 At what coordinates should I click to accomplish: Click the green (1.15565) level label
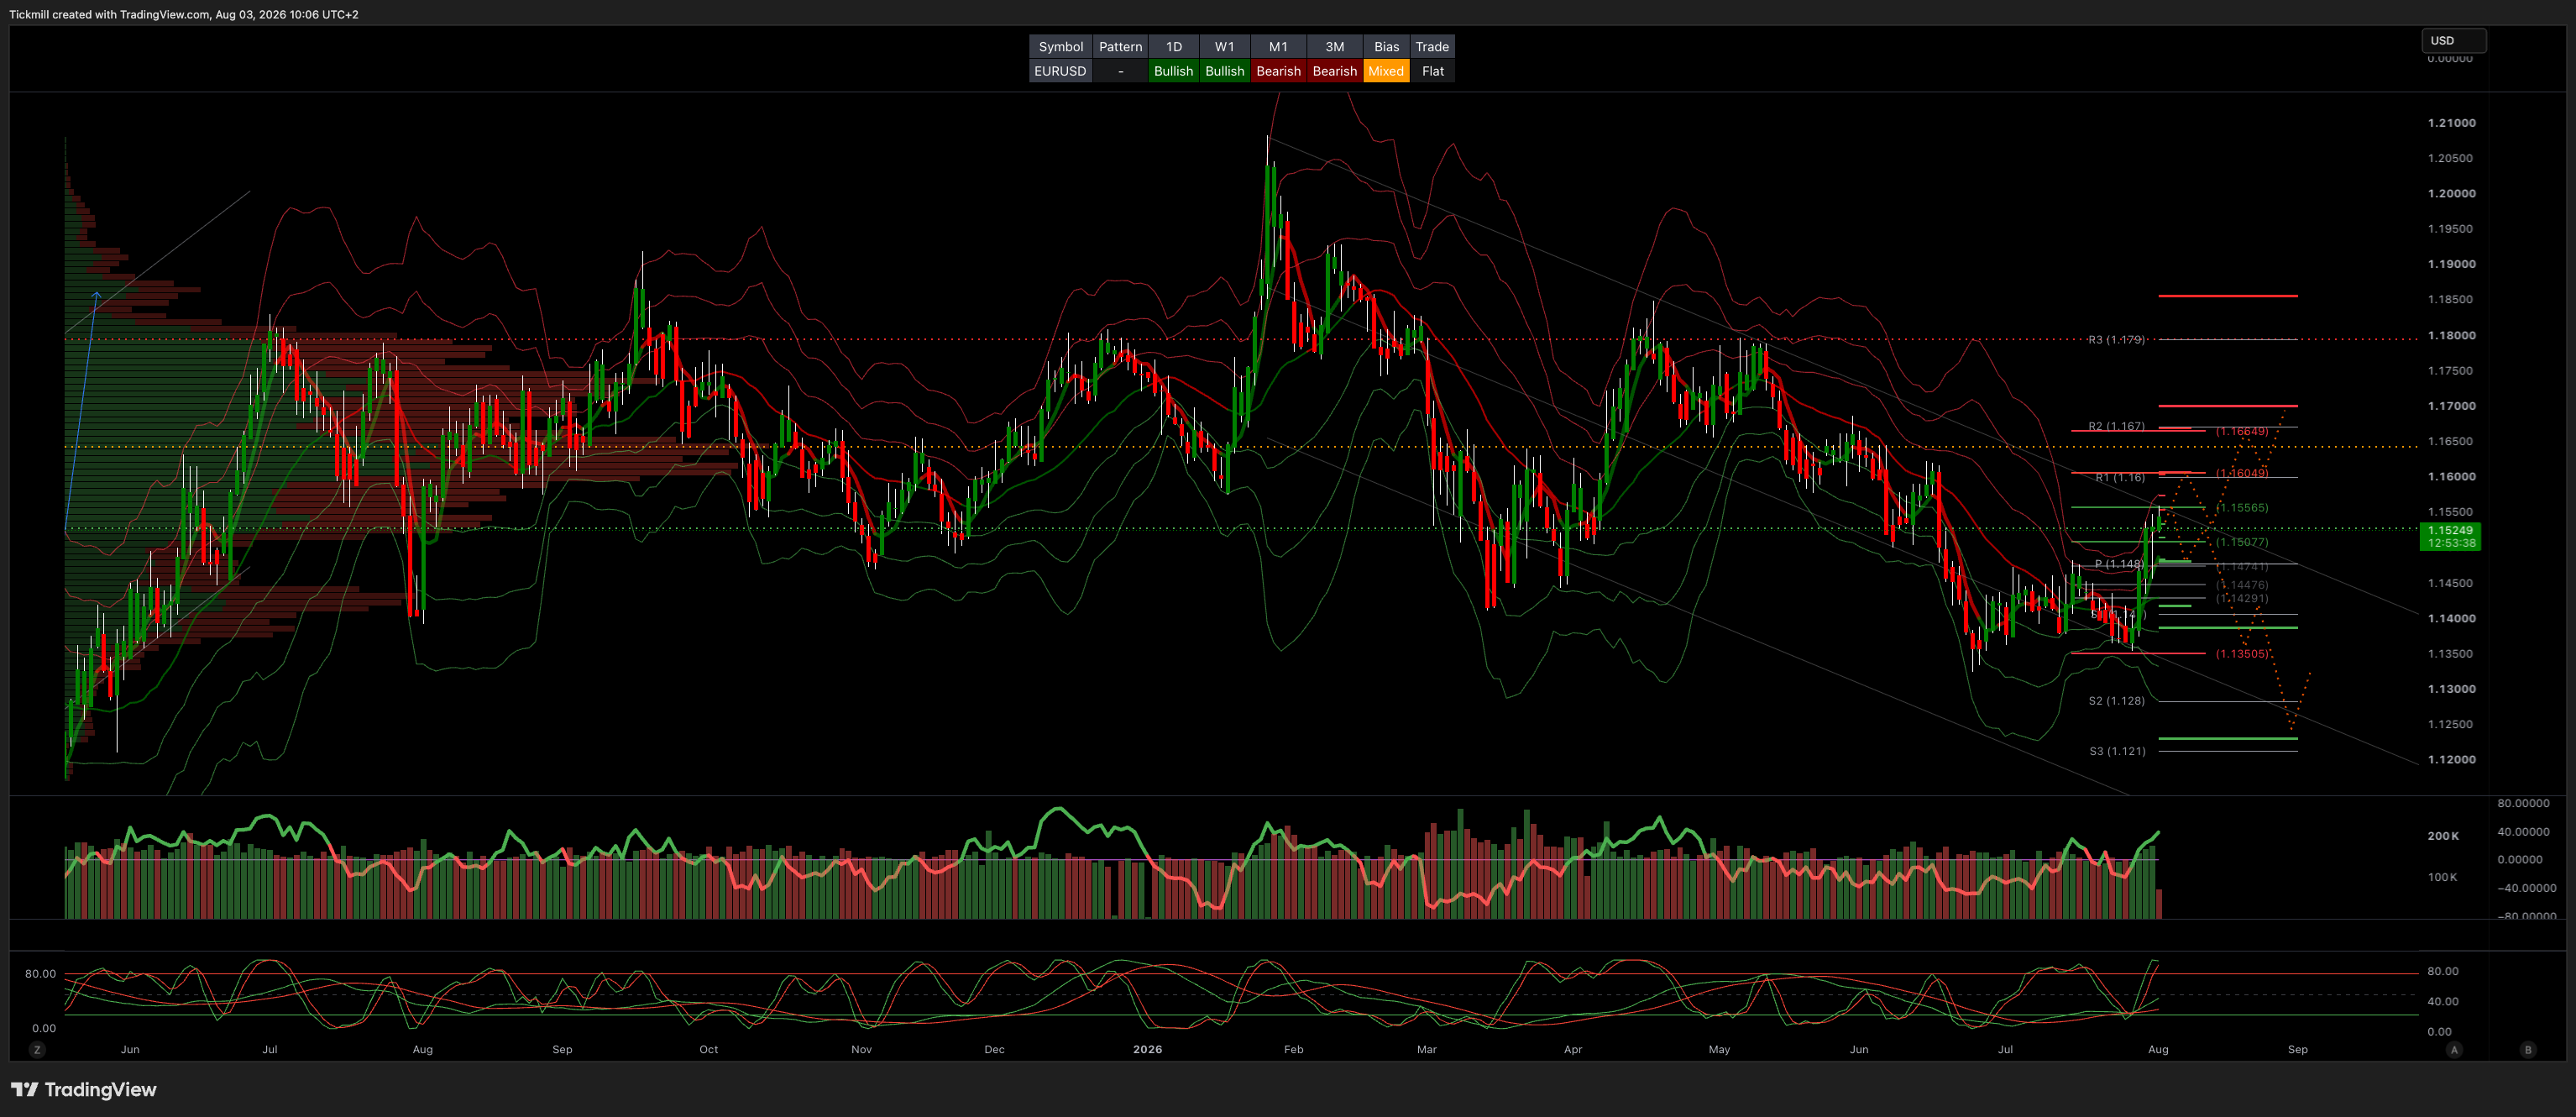point(2242,508)
